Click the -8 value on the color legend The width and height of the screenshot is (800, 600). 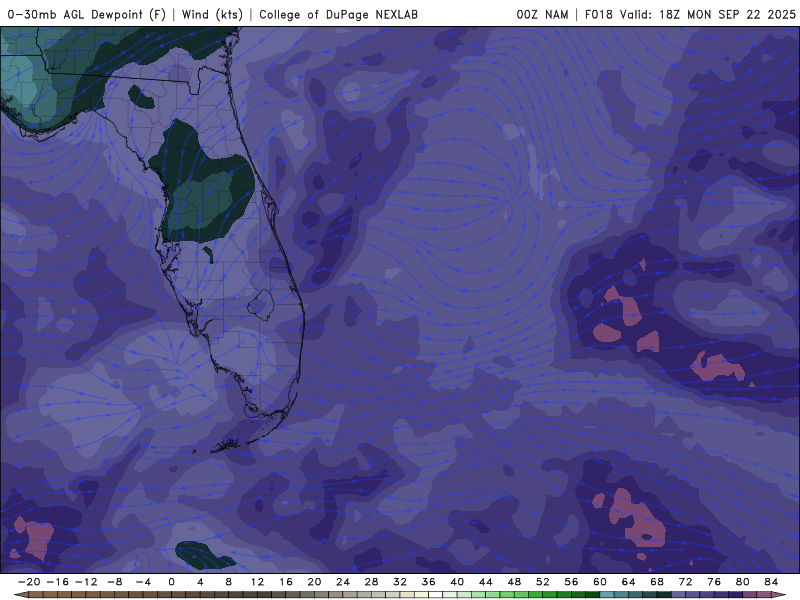coord(114,582)
